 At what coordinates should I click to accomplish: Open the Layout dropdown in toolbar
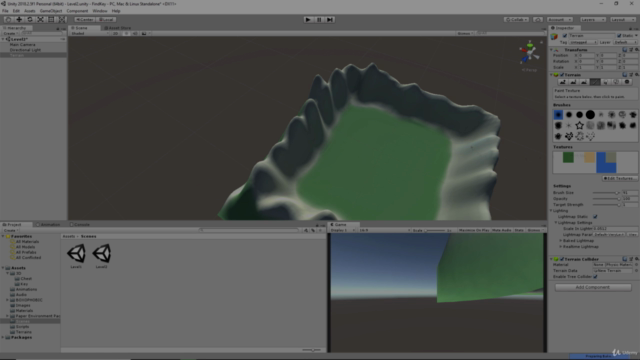(622, 20)
